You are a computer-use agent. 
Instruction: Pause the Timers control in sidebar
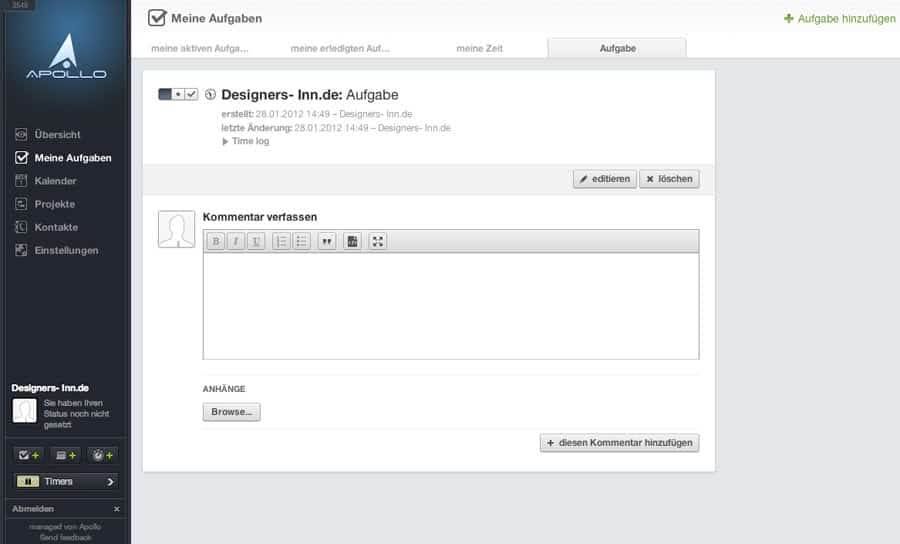click(x=28, y=481)
